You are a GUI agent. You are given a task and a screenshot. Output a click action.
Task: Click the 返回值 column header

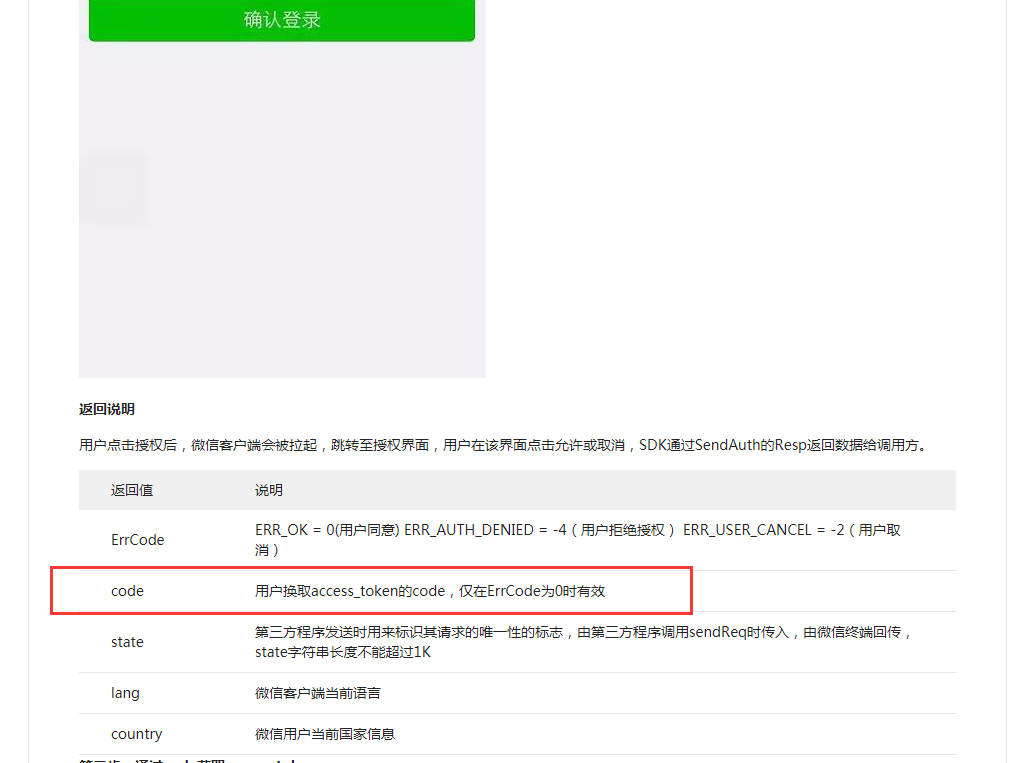point(132,490)
